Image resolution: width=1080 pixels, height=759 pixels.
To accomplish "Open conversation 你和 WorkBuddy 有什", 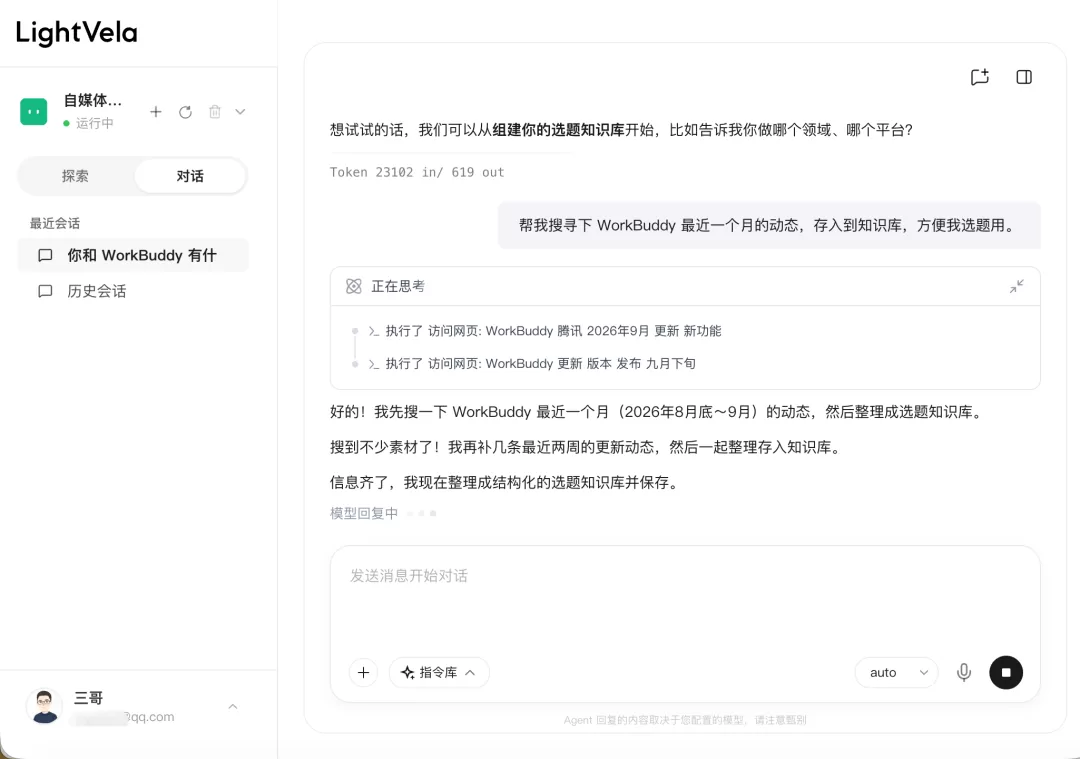I will point(133,256).
